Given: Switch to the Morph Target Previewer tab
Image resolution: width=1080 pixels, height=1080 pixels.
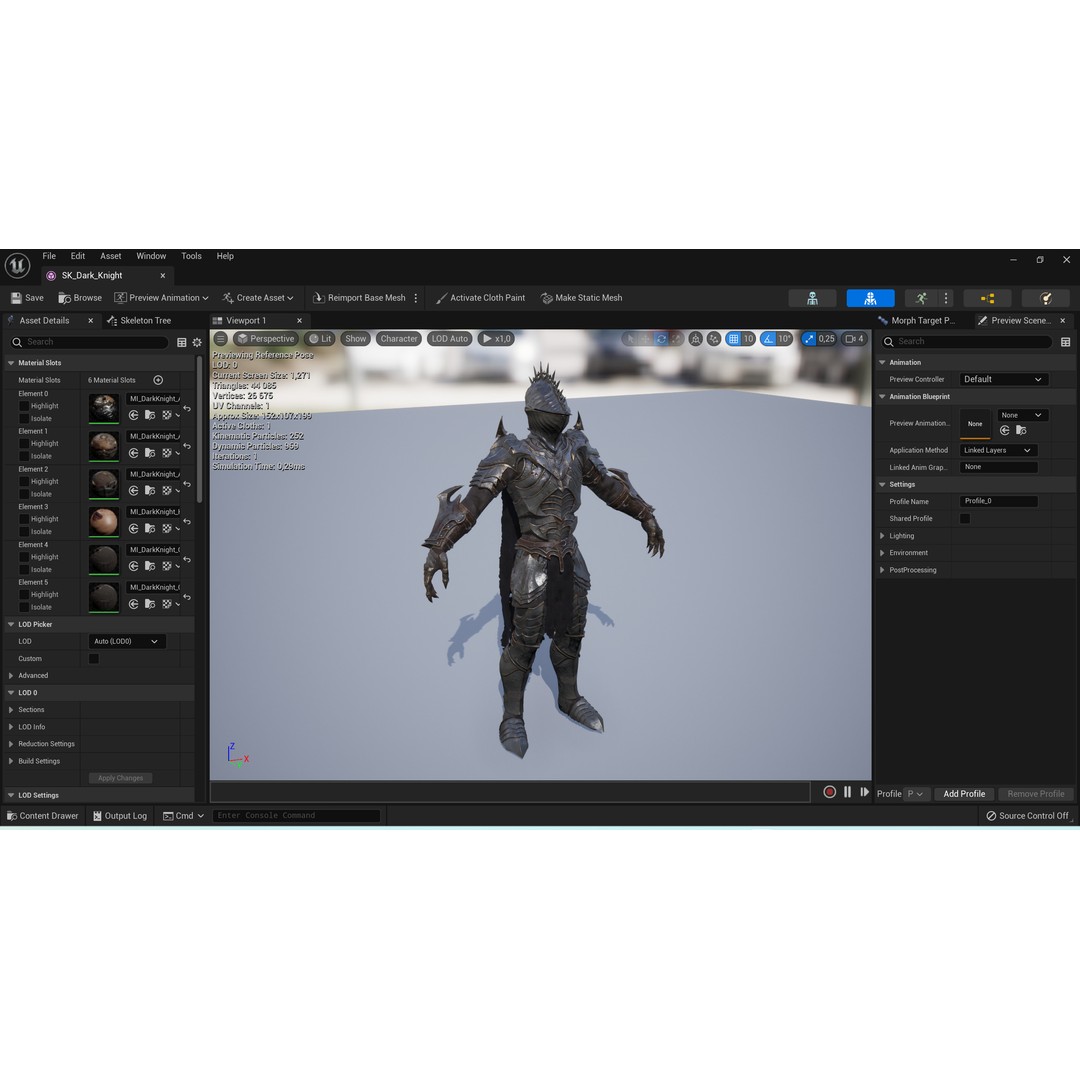Looking at the screenshot, I should (x=917, y=321).
